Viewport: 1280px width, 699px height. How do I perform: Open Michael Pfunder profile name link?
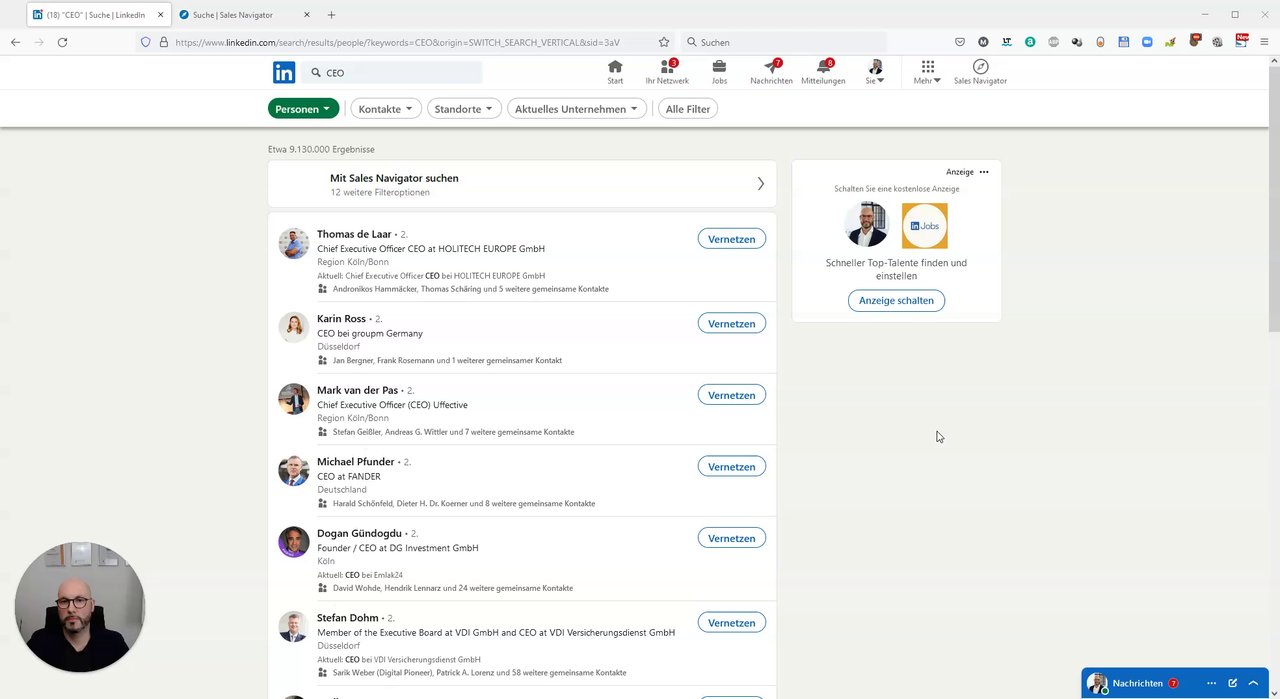(x=356, y=462)
